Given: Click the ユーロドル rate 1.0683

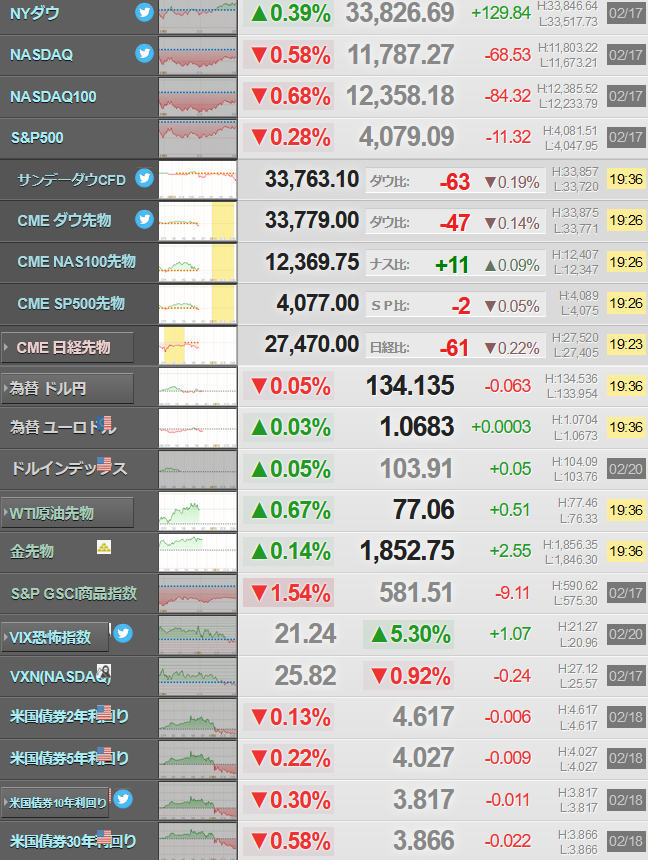Looking at the screenshot, I should tap(418, 427).
